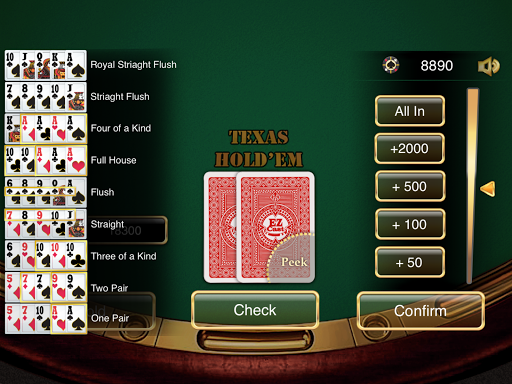
Task: Mute the sound with the speaker icon
Action: (x=489, y=66)
